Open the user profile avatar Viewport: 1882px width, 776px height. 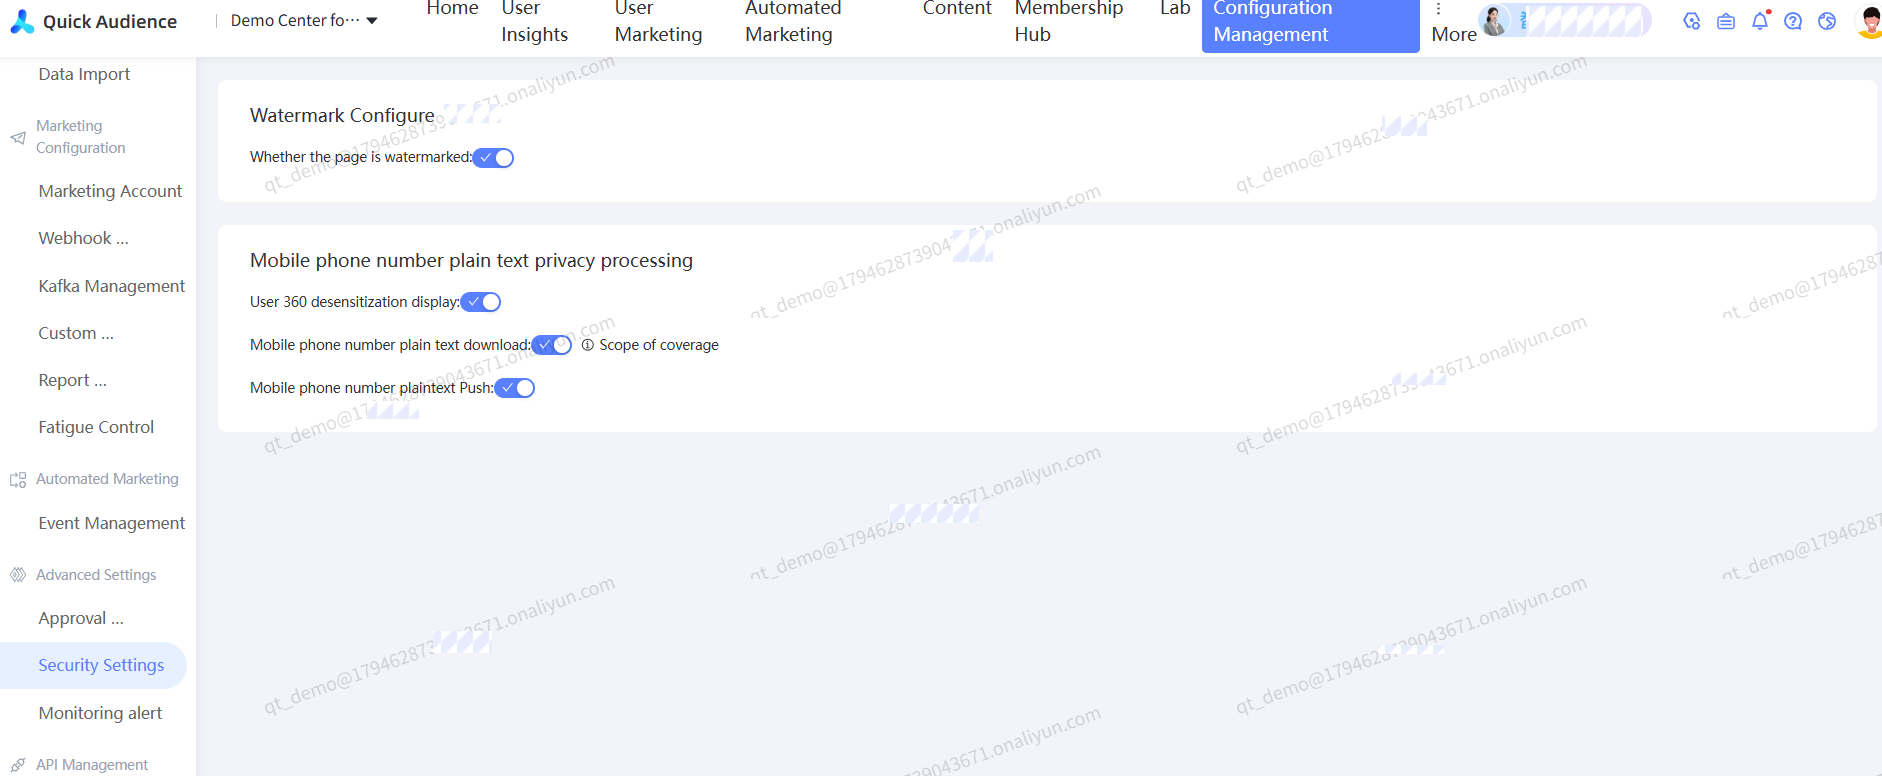tap(1869, 21)
